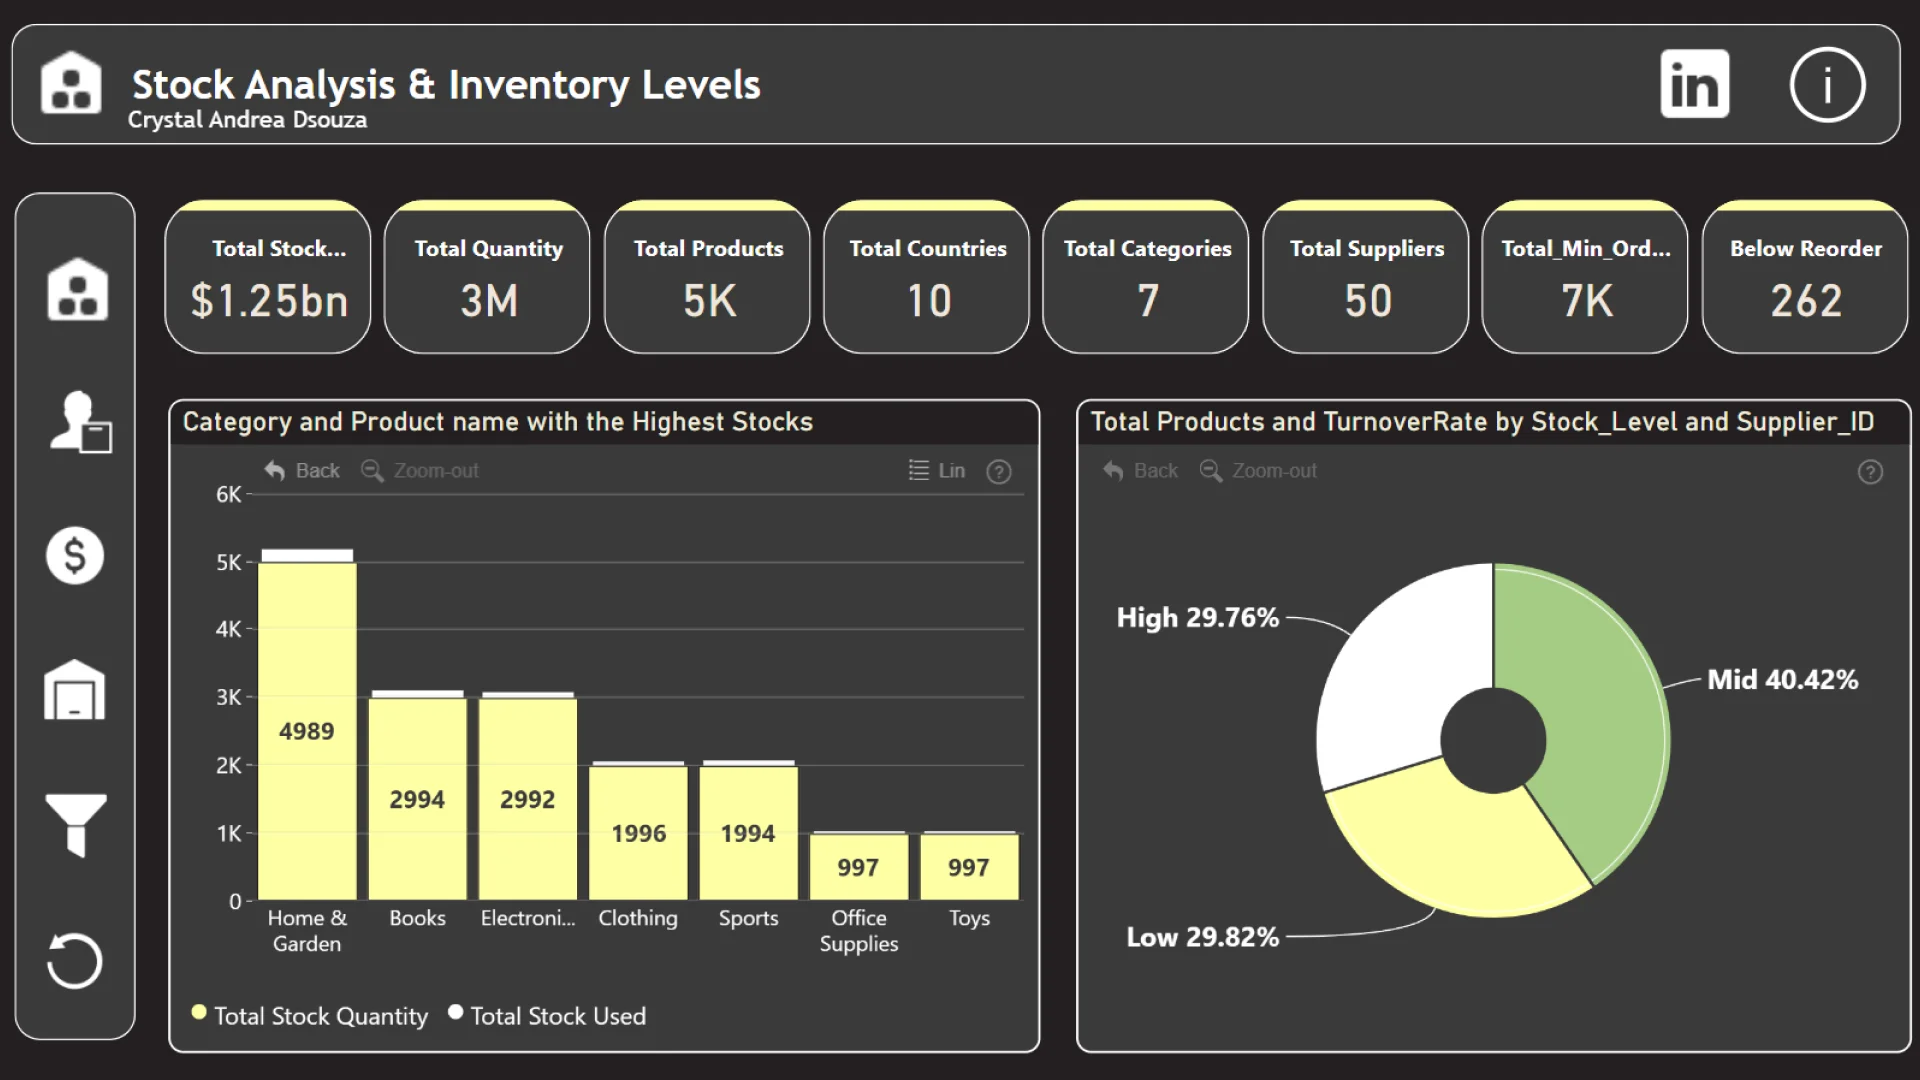Open the dollar sign cost page
The image size is (1920, 1080).
click(75, 556)
